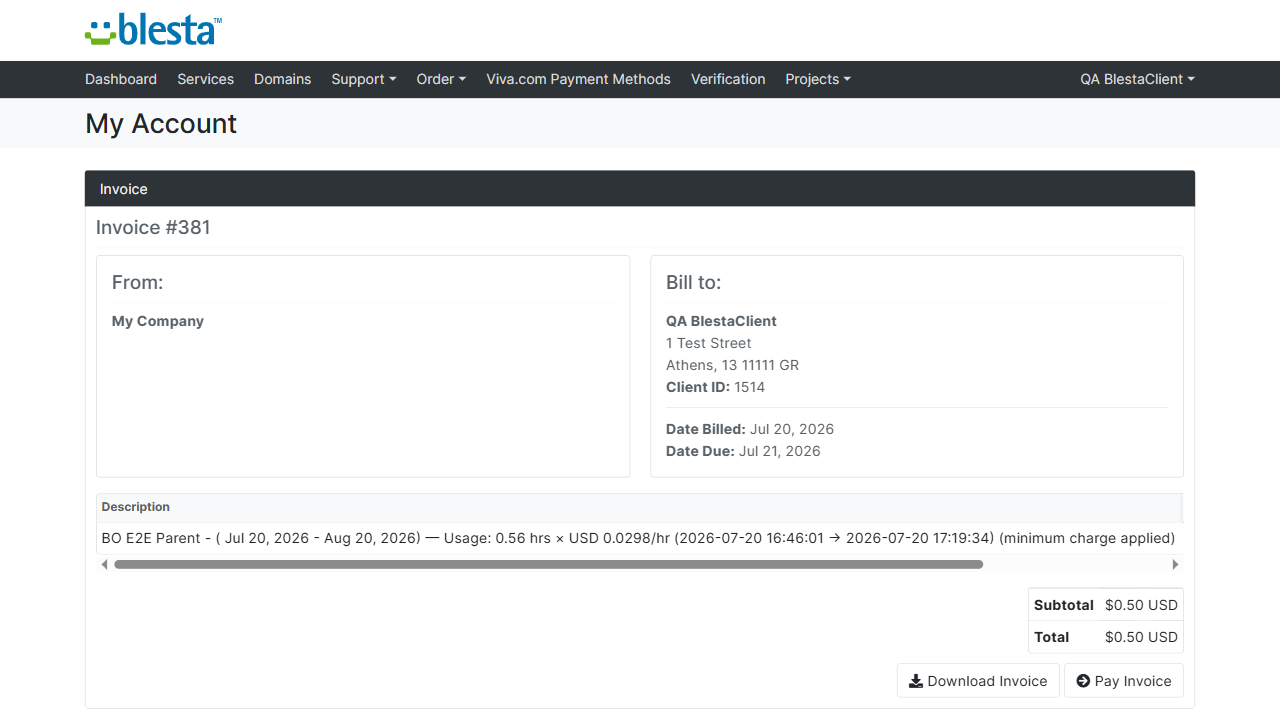Open Viva.com Payment Methods
Image resolution: width=1280 pixels, height=720 pixels.
click(578, 79)
